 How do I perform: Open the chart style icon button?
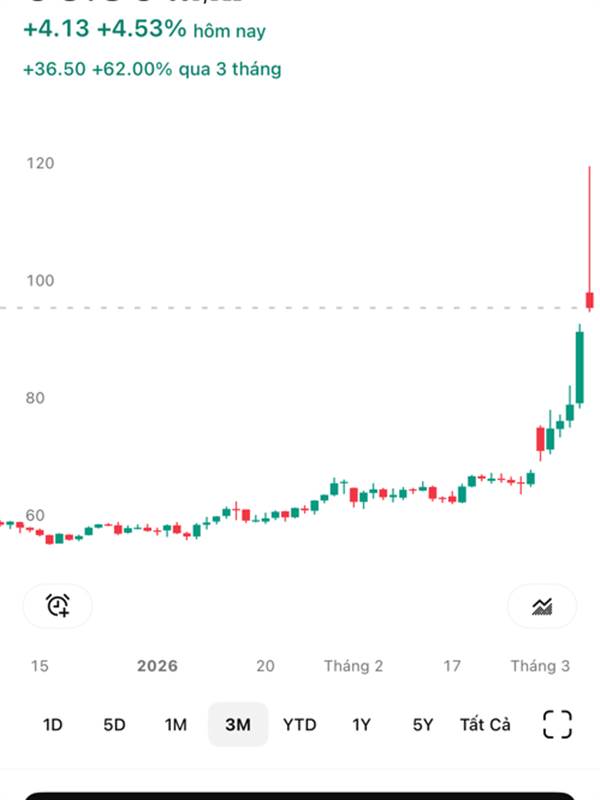(x=542, y=605)
